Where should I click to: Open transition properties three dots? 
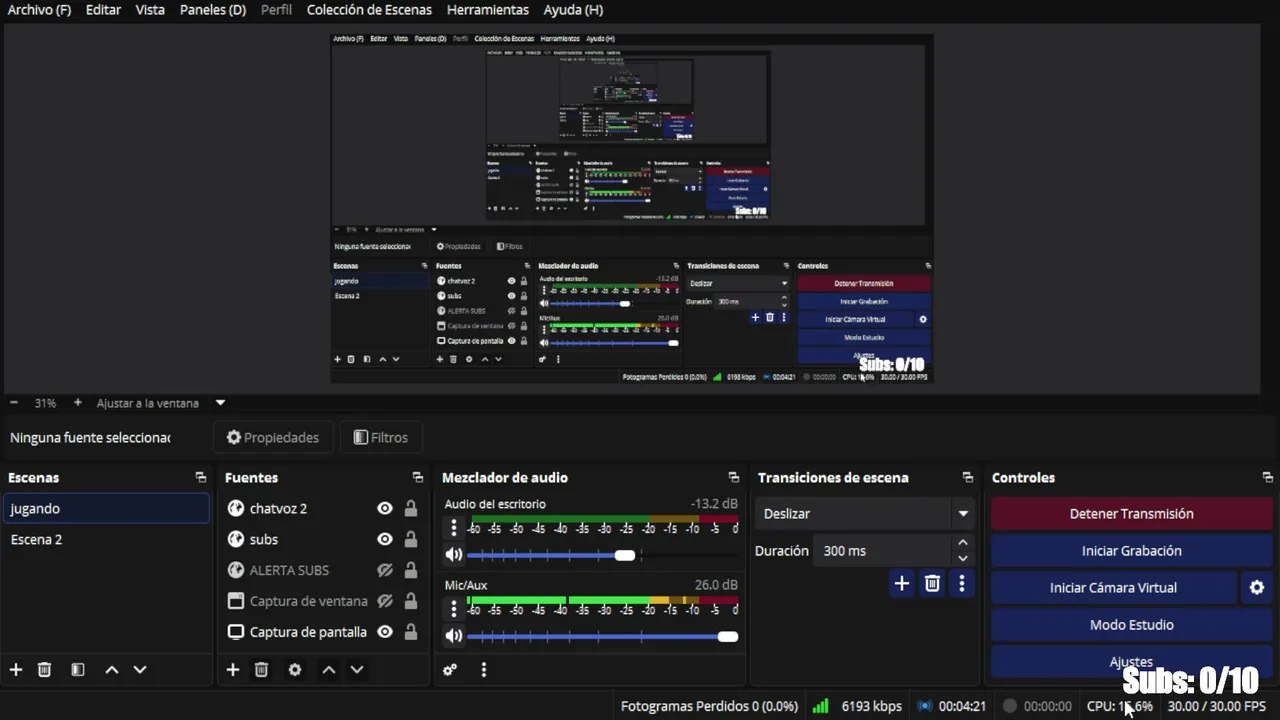(962, 583)
